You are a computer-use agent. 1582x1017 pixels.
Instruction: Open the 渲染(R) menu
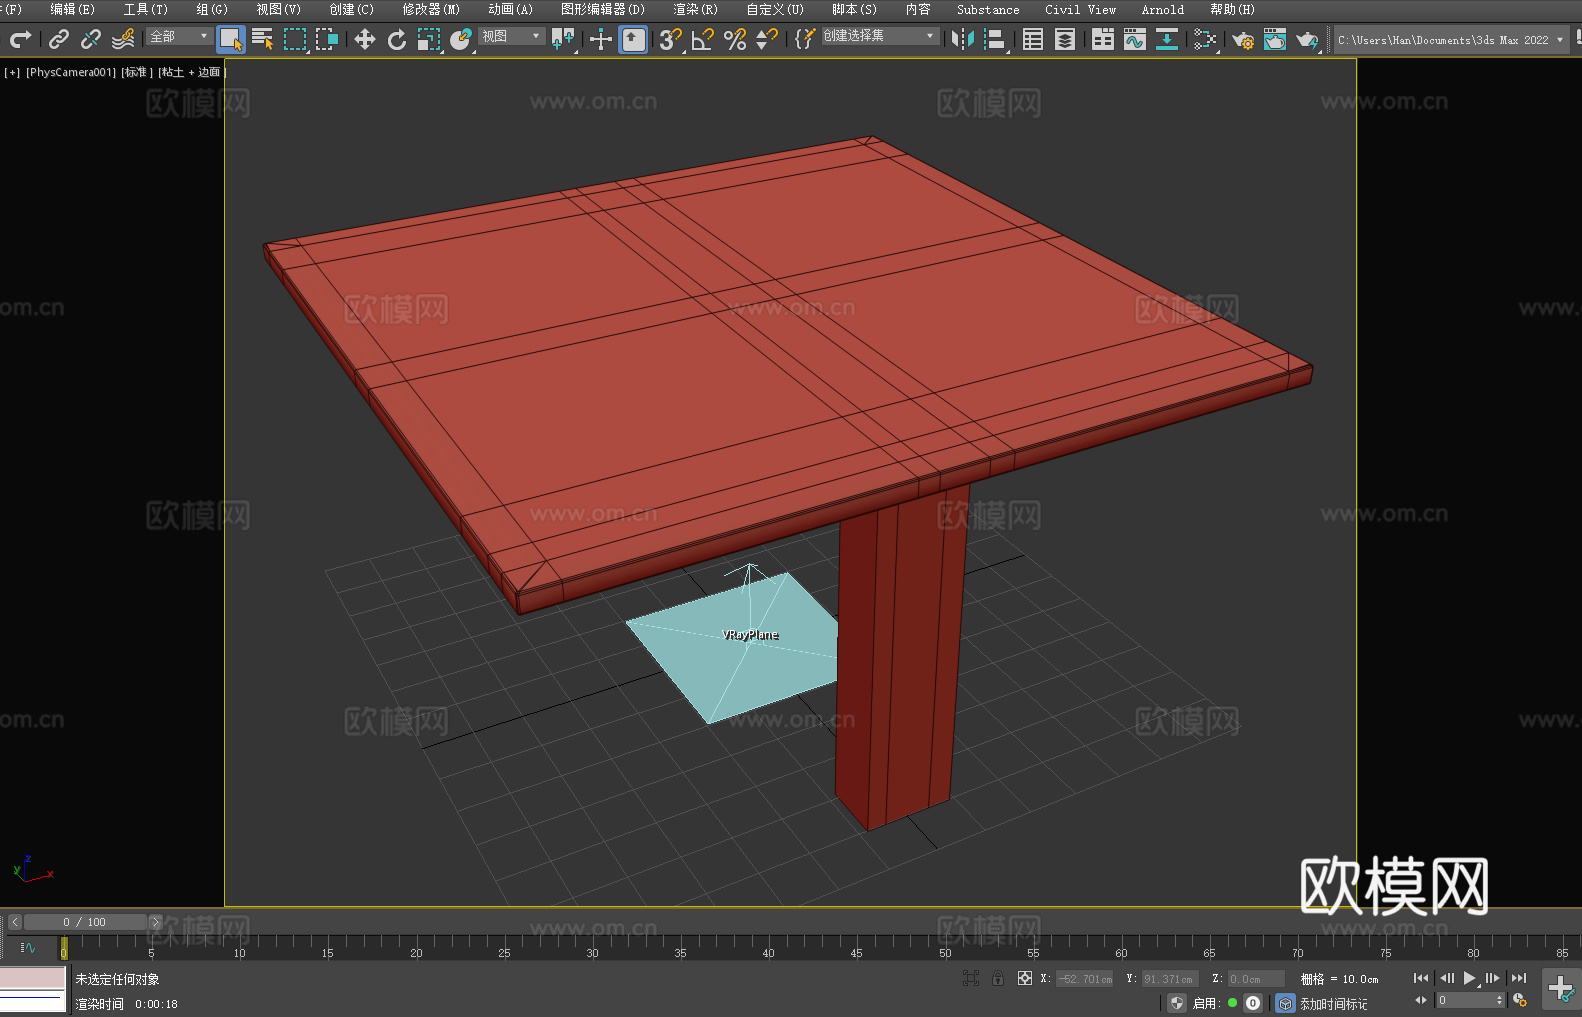(x=695, y=9)
